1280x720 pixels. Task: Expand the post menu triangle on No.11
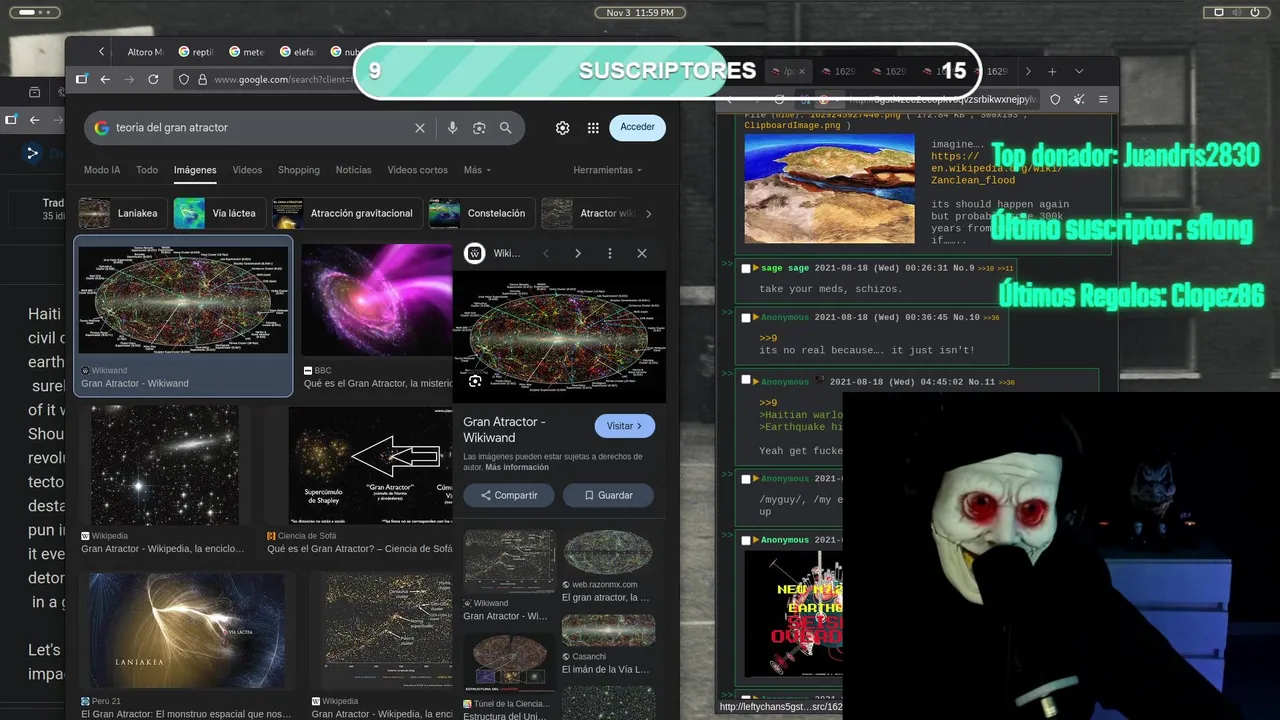point(756,381)
